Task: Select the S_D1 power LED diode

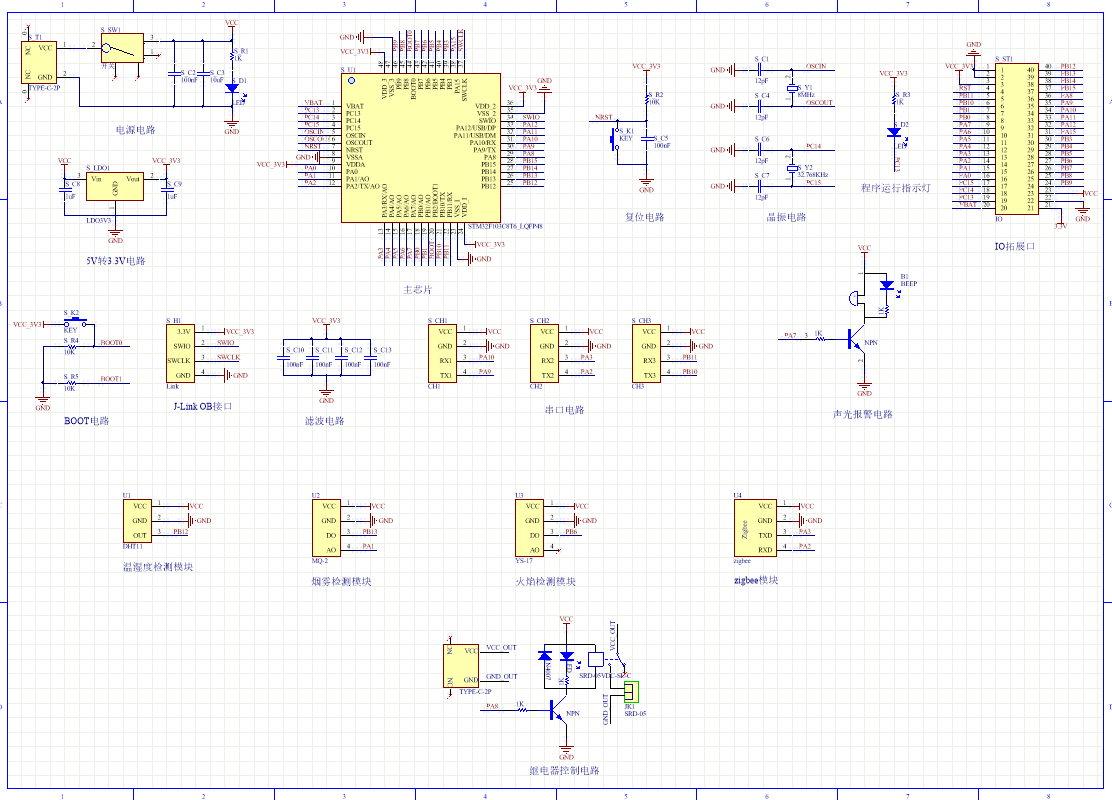Action: [232, 89]
